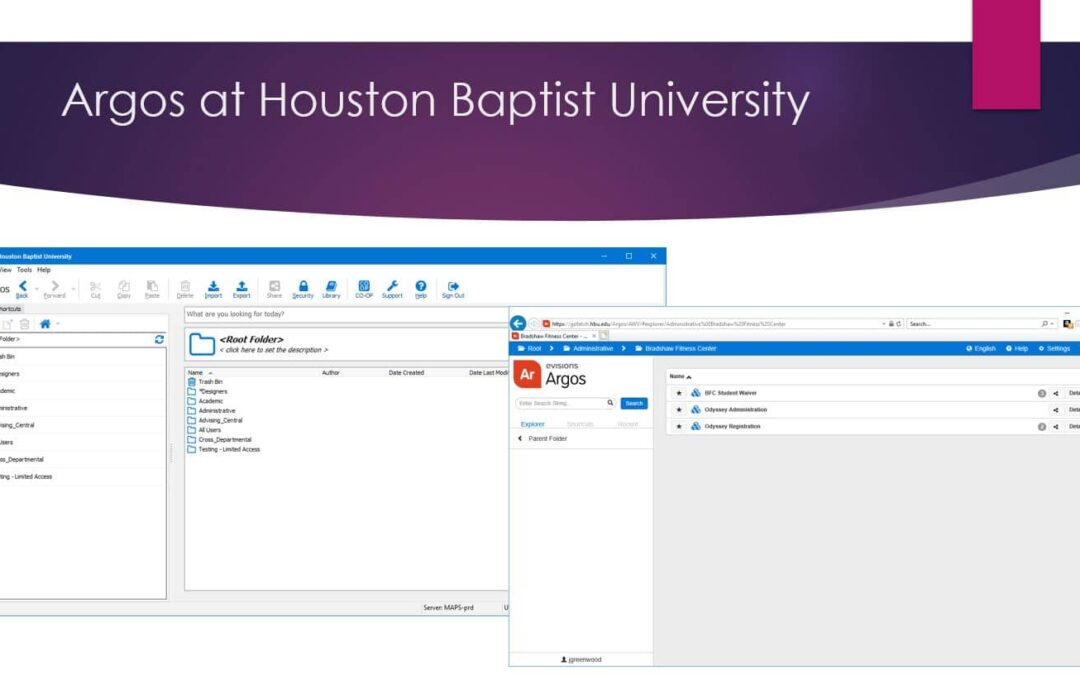Refresh the folder tree with the refresh icon
This screenshot has height=675, width=1080.
[x=159, y=340]
